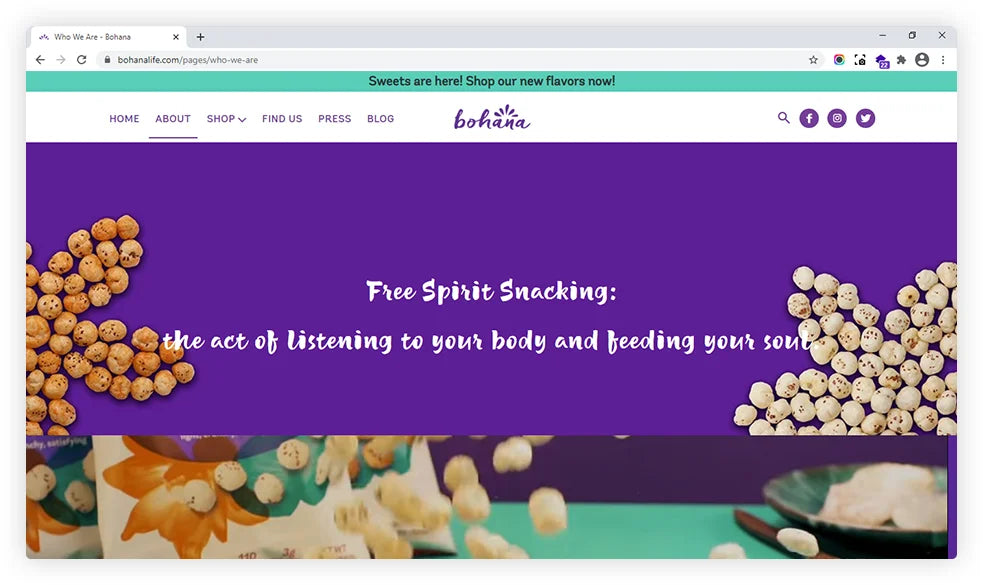Open a new browser tab

tap(200, 37)
